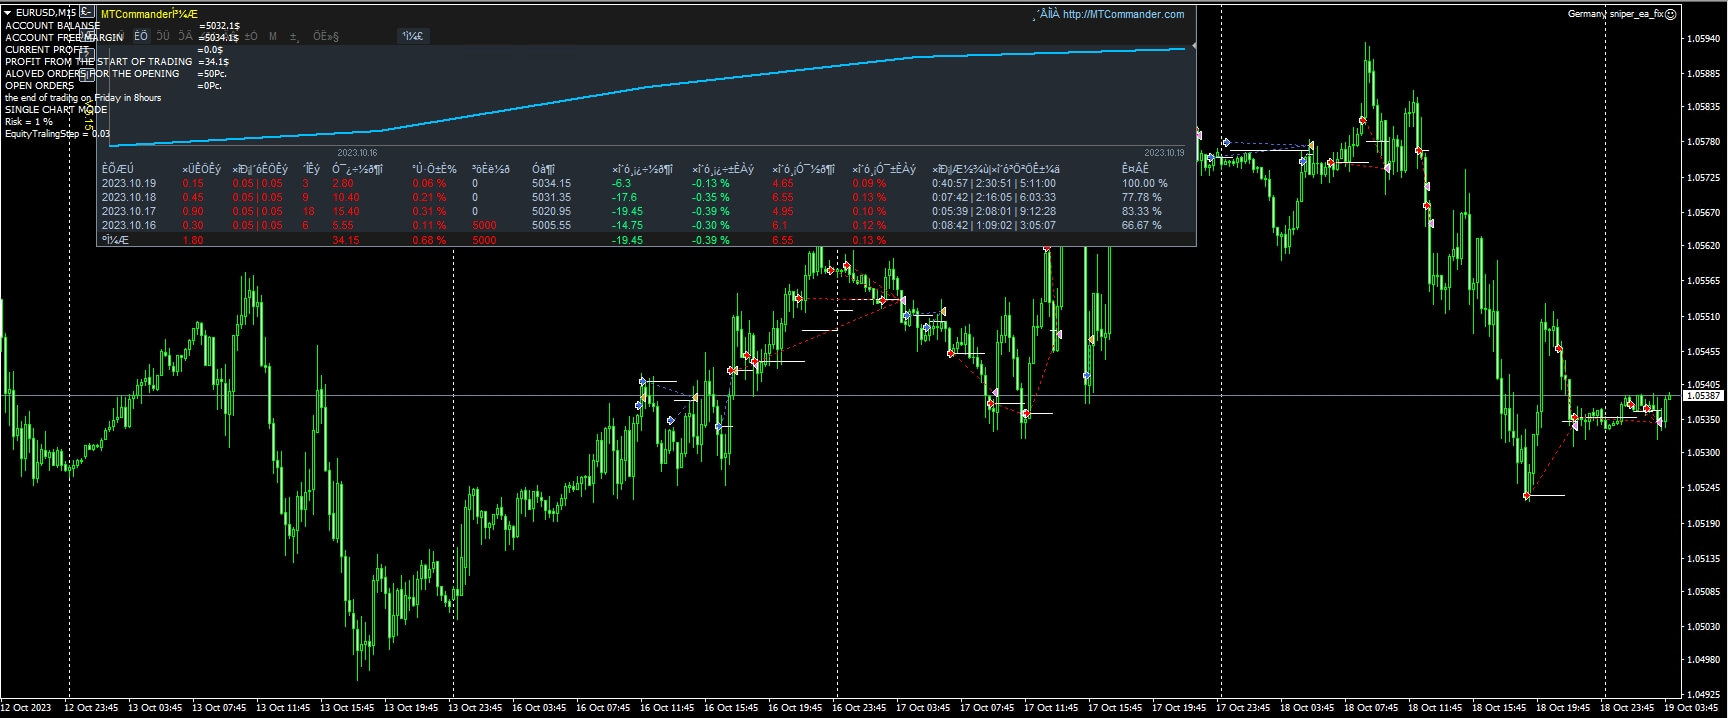
Task: Click the smiley Expert Advisor status icon
Action: click(x=1670, y=14)
